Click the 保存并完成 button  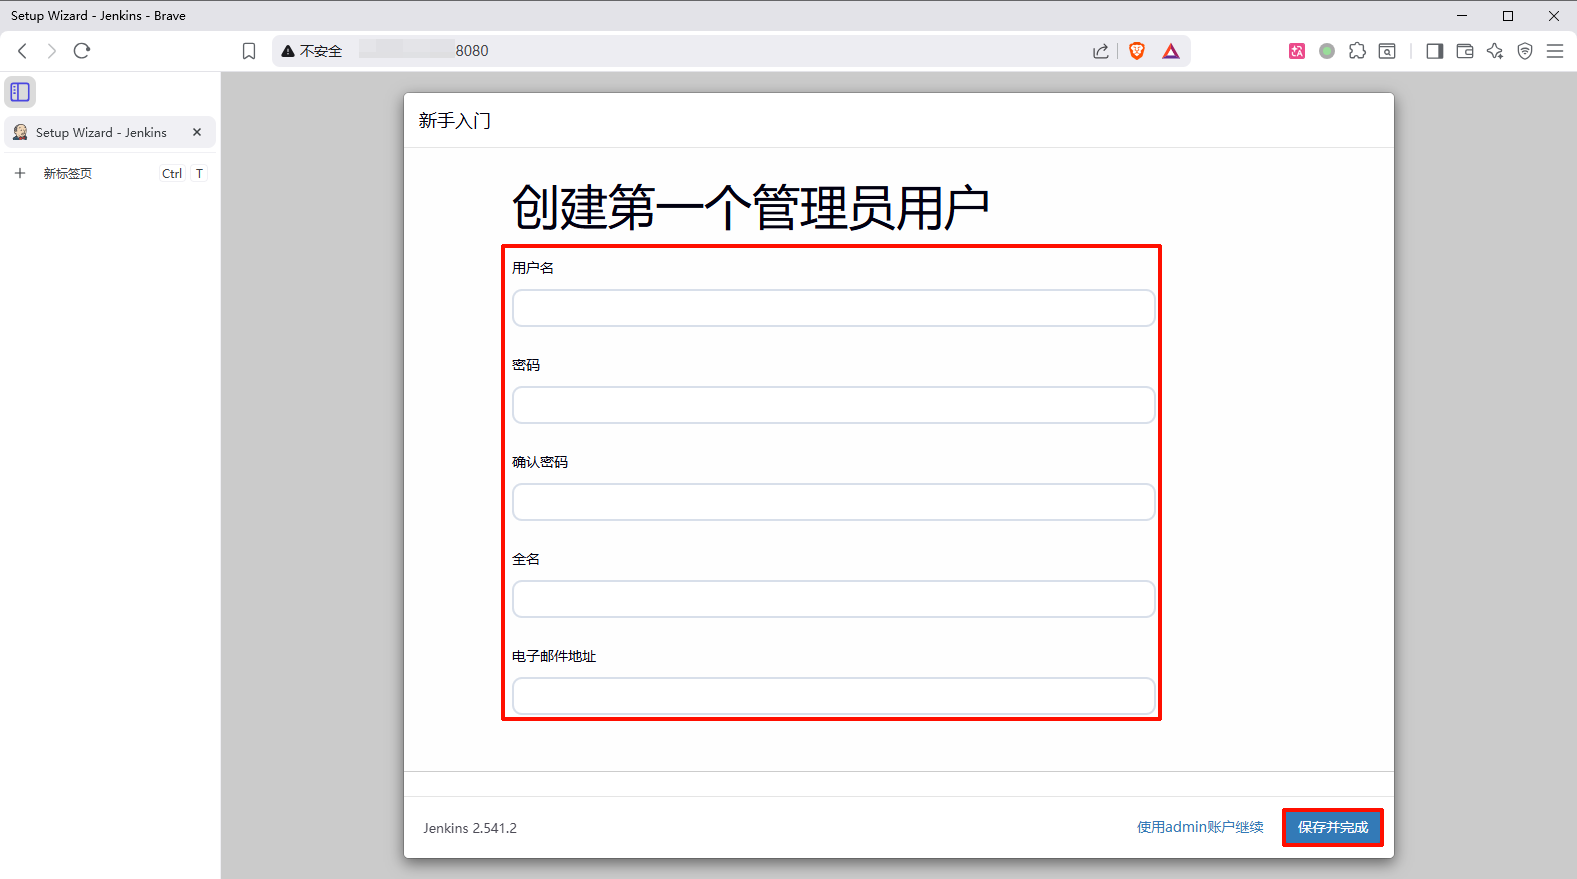pyautogui.click(x=1332, y=827)
